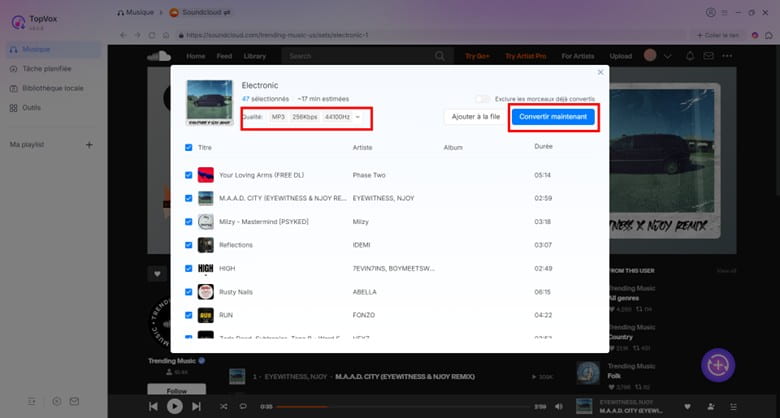Image resolution: width=780 pixels, height=418 pixels.
Task: Click the Electronic playlist cover thumbnail
Action: click(x=209, y=103)
